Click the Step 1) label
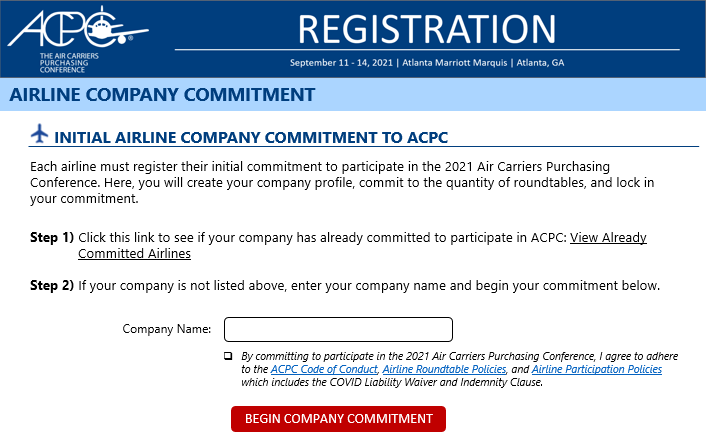Screen dimensions: 707x443 click(52, 237)
